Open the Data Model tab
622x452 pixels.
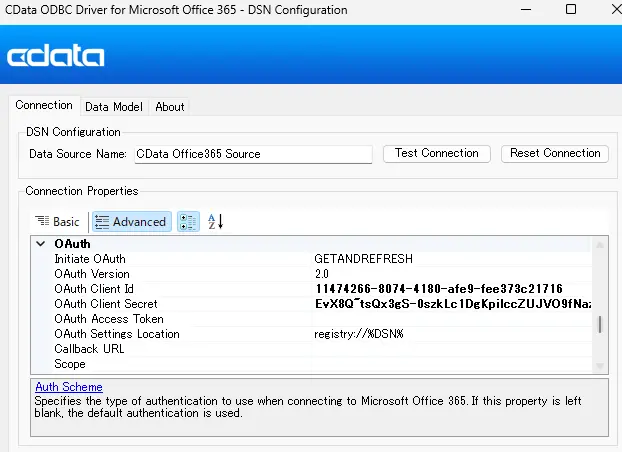coord(114,107)
